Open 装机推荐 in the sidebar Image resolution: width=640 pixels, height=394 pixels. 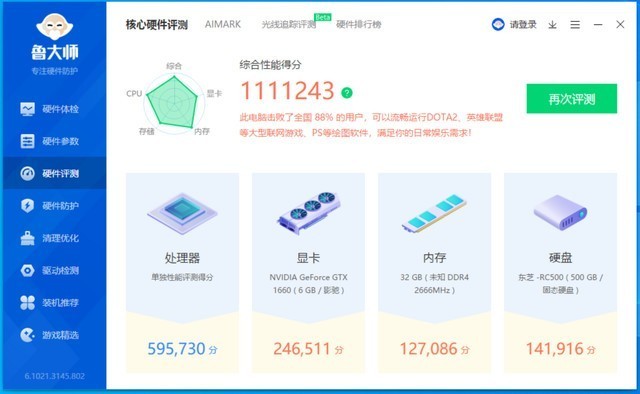tap(54, 303)
